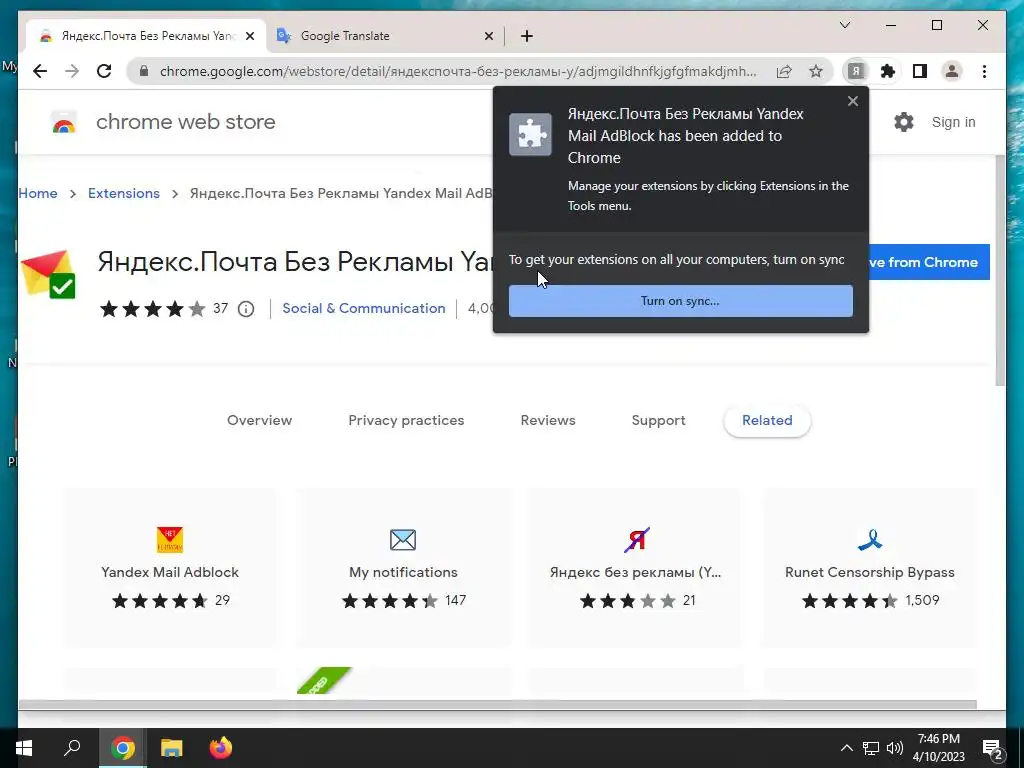Click the Turn on sync button
The image size is (1024, 768).
(x=680, y=301)
